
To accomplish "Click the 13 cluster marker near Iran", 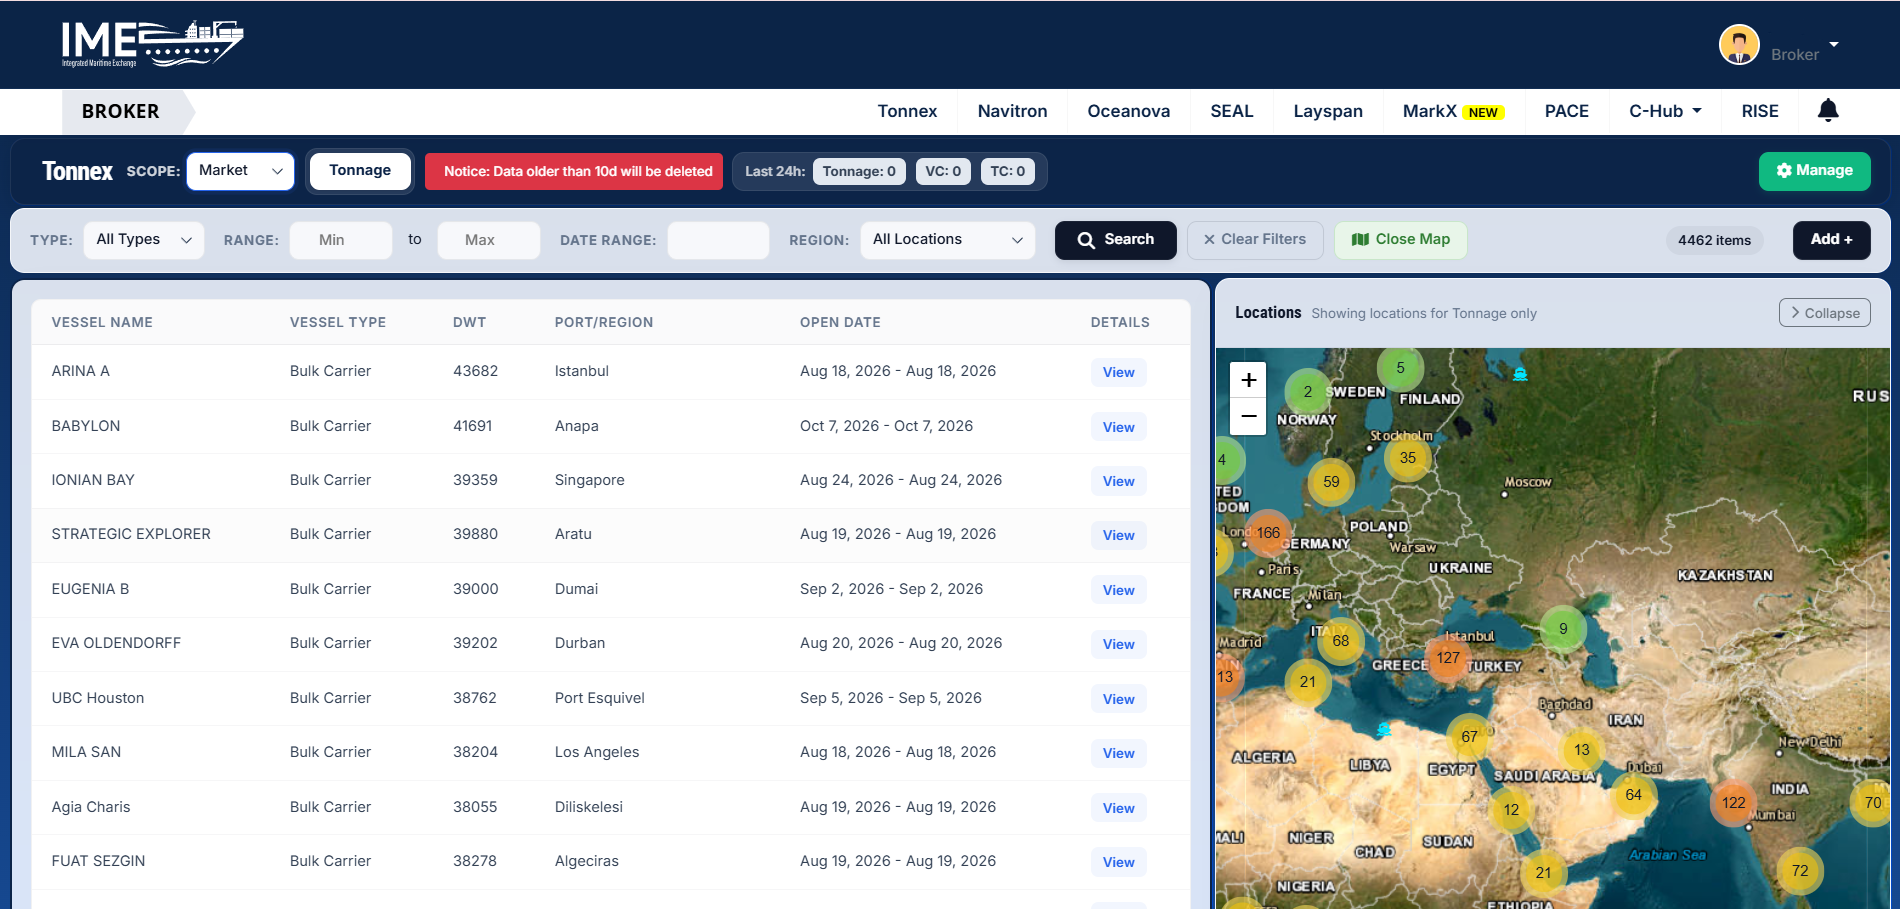I will coord(1581,750).
